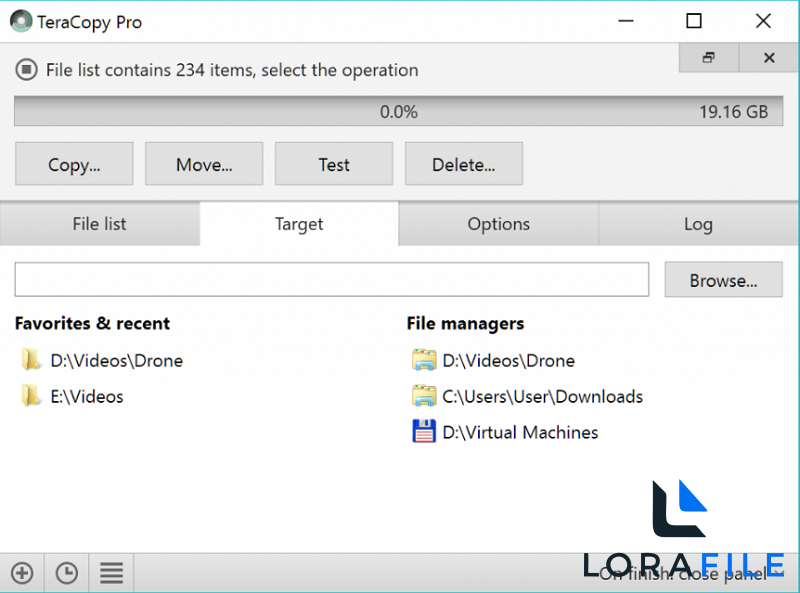The width and height of the screenshot is (800, 593).
Task: Click the TeraCopy Pro app icon
Action: click(x=21, y=21)
